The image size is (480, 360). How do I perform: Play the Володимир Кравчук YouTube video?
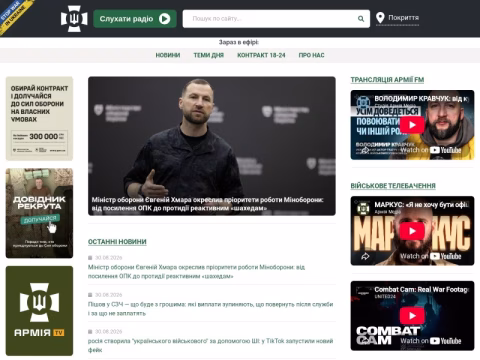412,125
